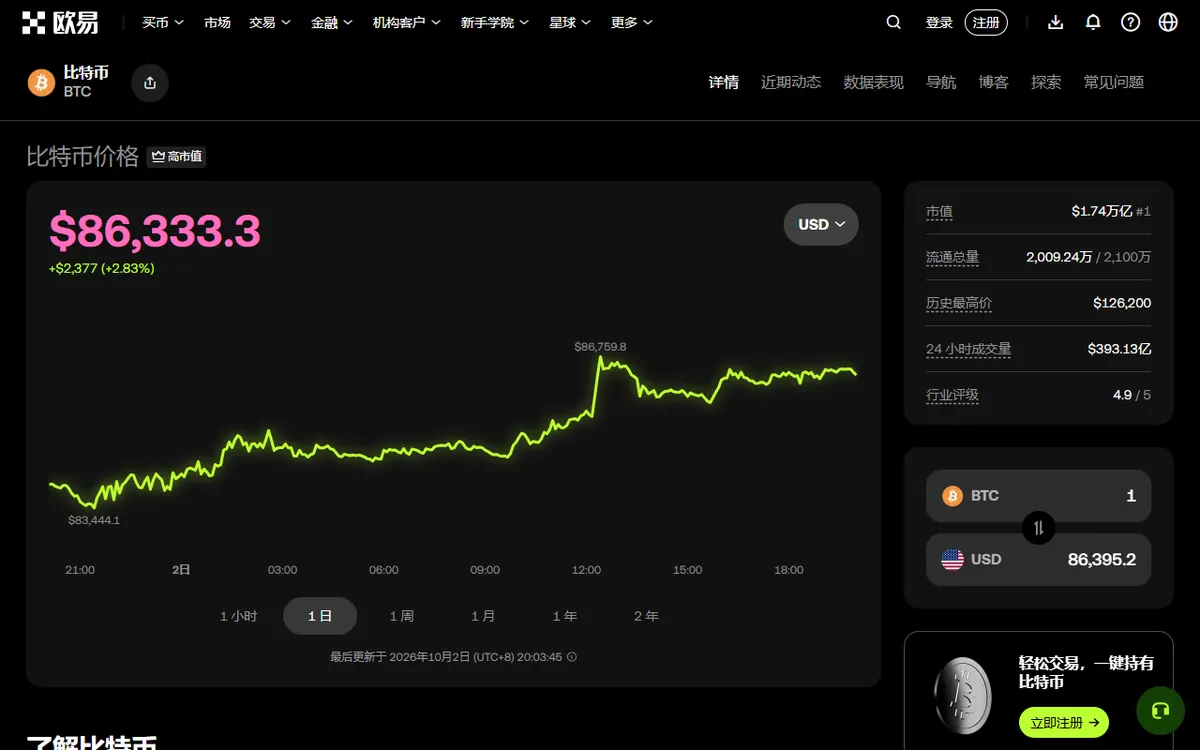Select the 1 日 chart range

[320, 616]
